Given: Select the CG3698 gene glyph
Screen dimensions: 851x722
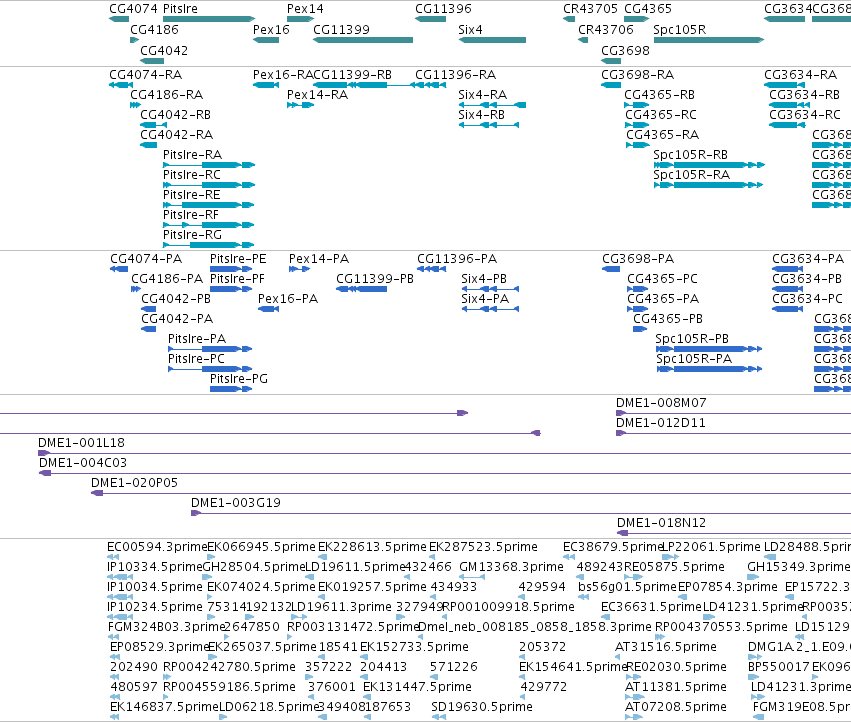Looking at the screenshot, I should [x=611, y=61].
